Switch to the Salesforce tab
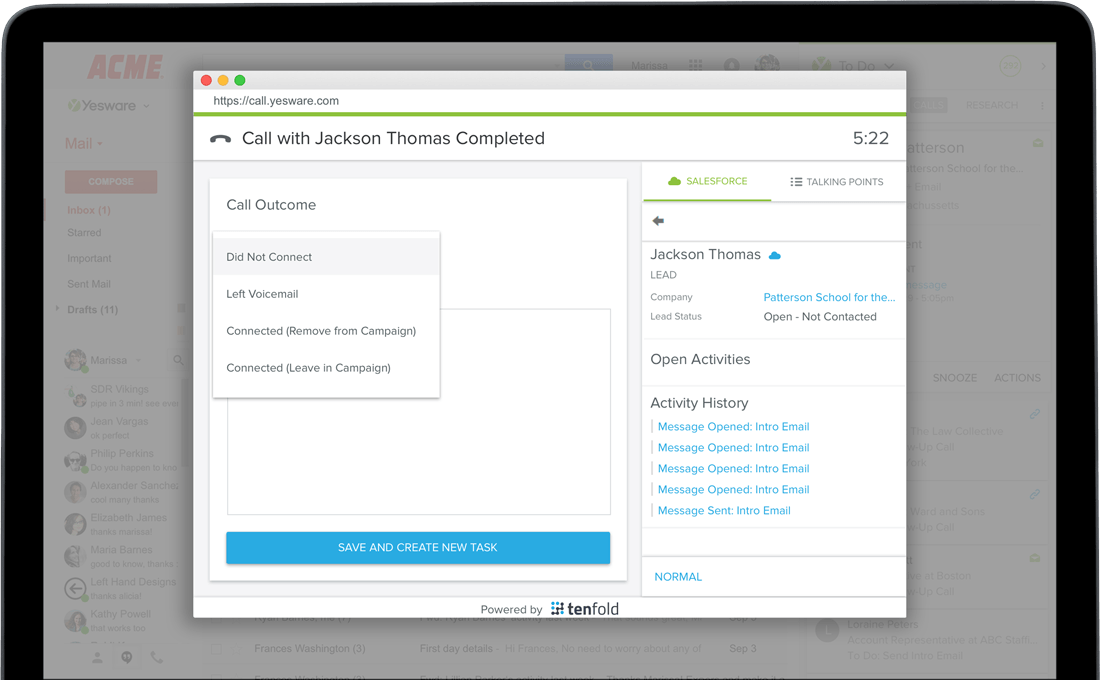This screenshot has width=1100, height=680. coord(706,181)
